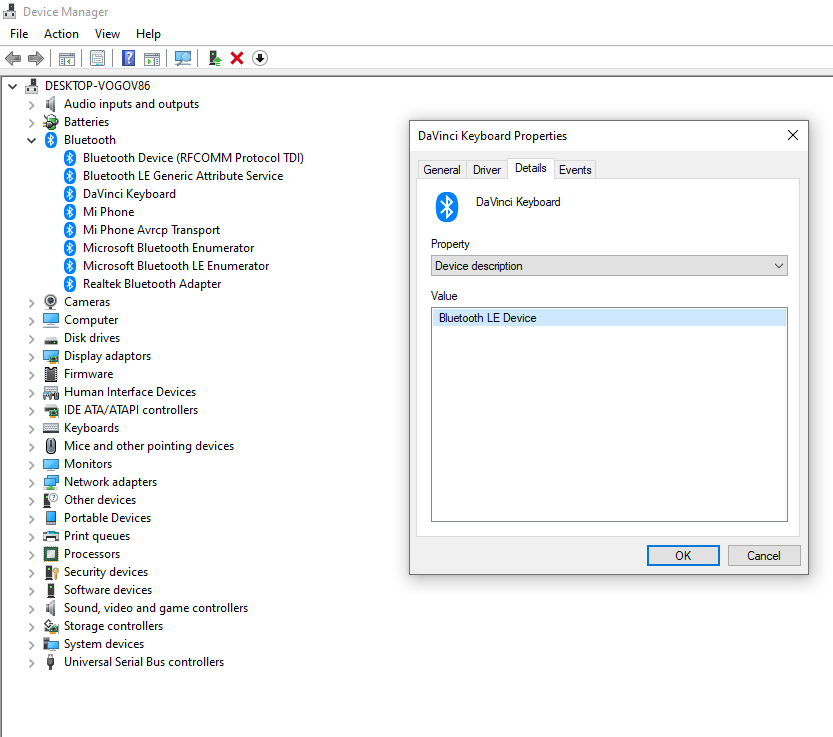833x737 pixels.
Task: Open the Properties toolbar icon
Action: point(98,58)
